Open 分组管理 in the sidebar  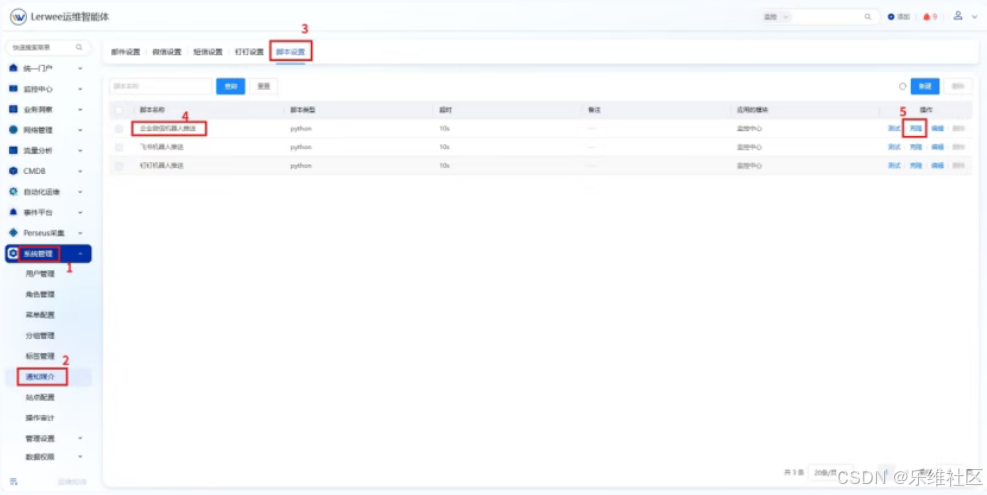pyautogui.click(x=40, y=336)
